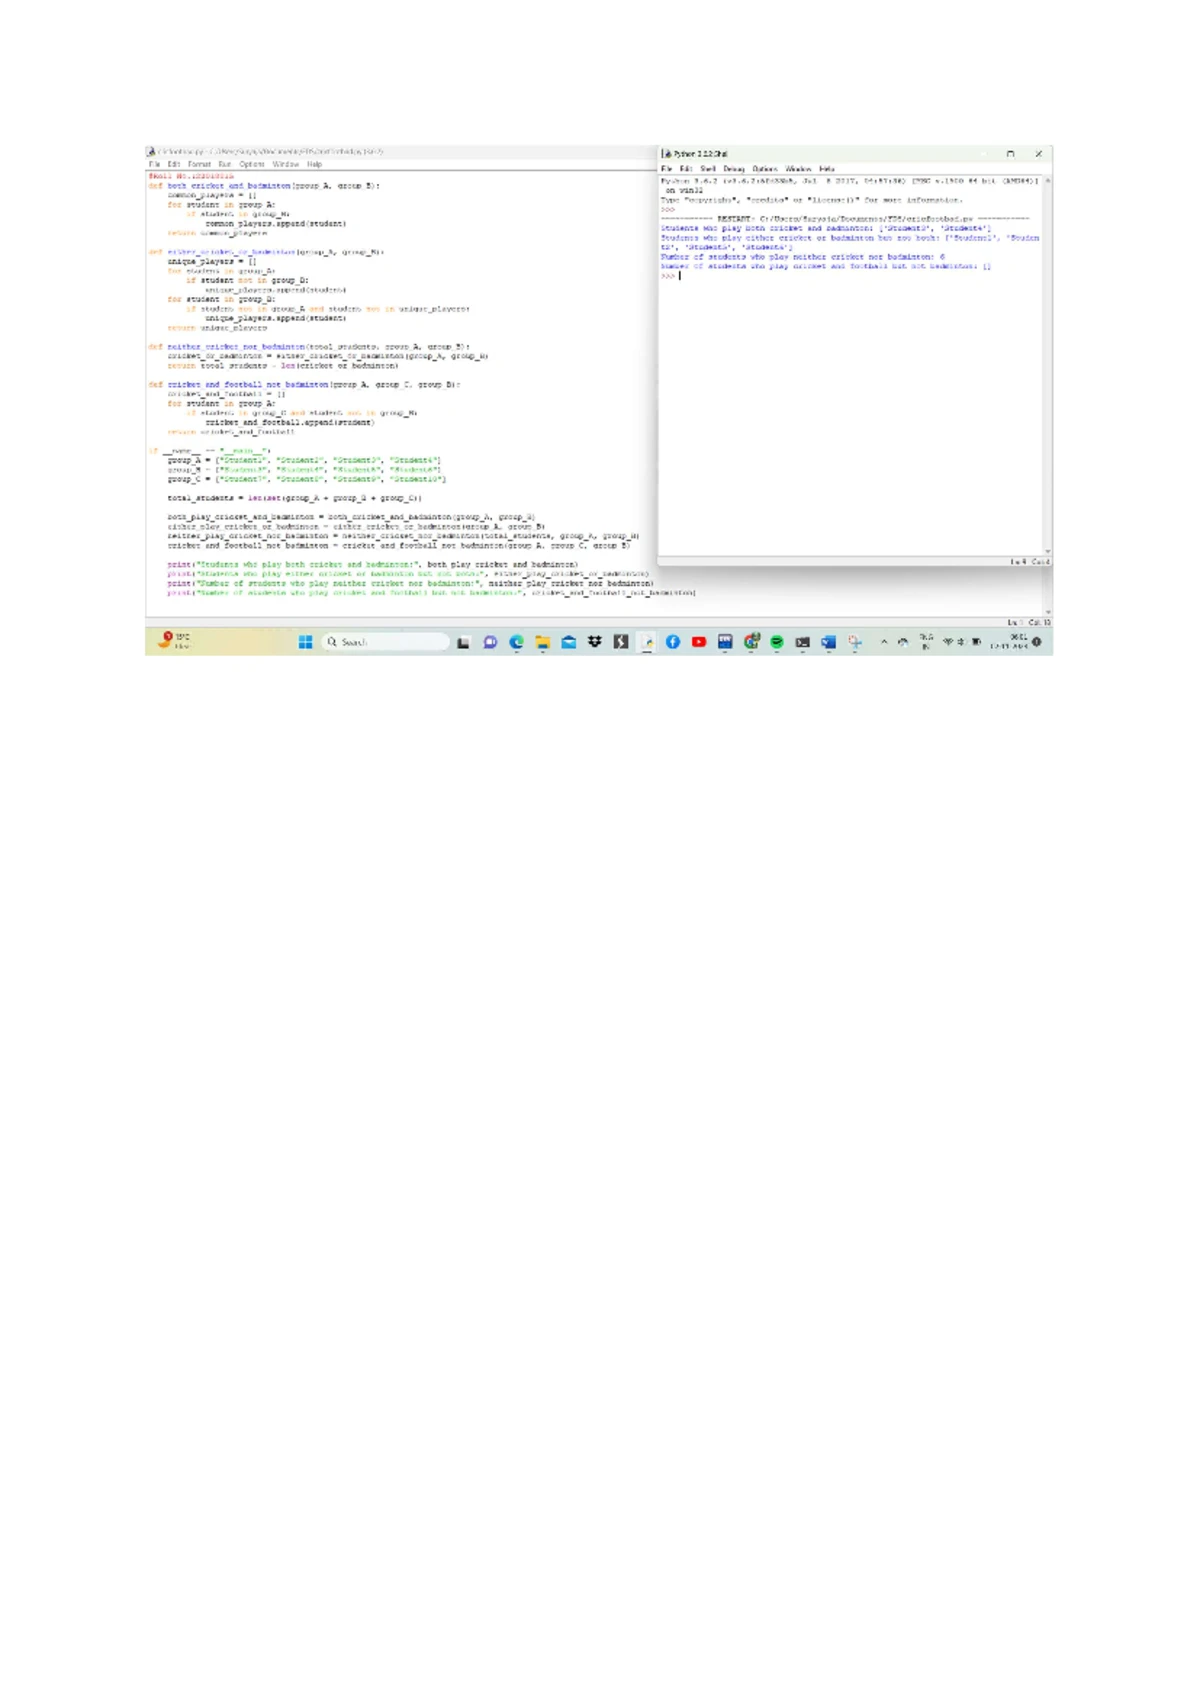Open the editor window's Help menu
The image size is (1200, 1696).
[315, 164]
